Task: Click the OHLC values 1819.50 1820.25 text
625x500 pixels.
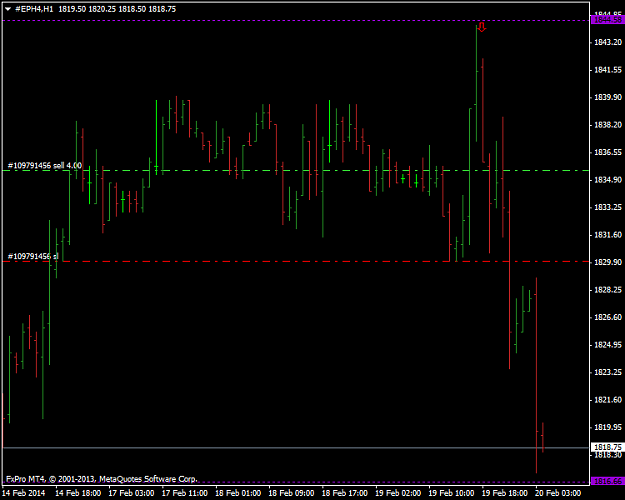Action: pyautogui.click(x=88, y=9)
